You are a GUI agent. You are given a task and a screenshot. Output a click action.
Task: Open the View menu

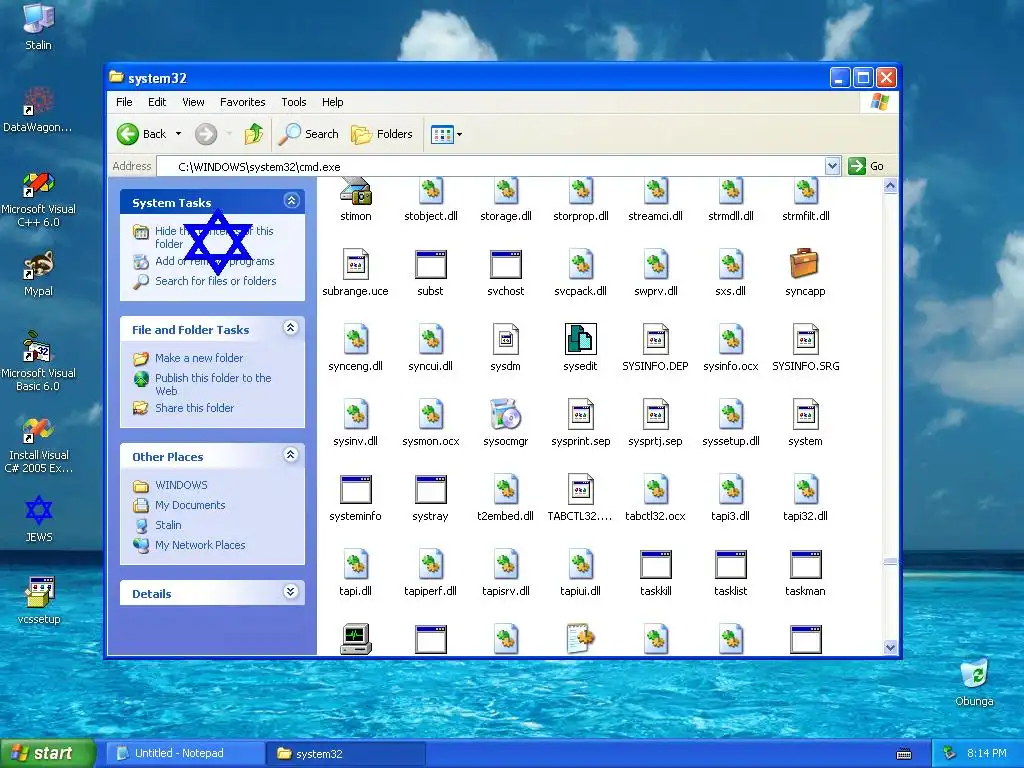193,102
